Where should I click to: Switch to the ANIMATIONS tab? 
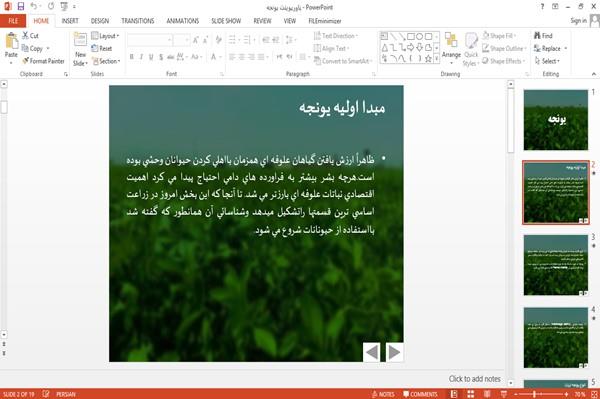click(x=183, y=21)
